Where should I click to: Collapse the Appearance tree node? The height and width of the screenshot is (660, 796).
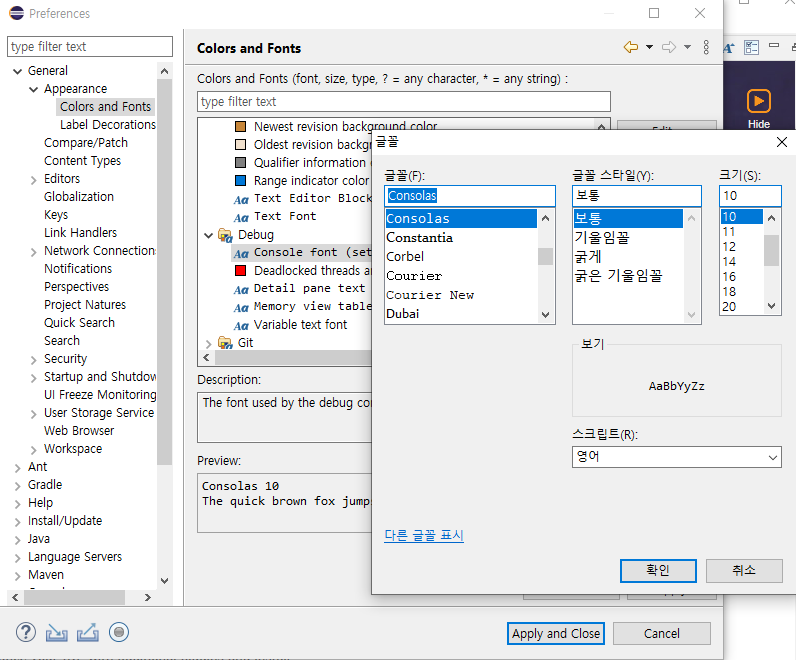click(x=34, y=89)
